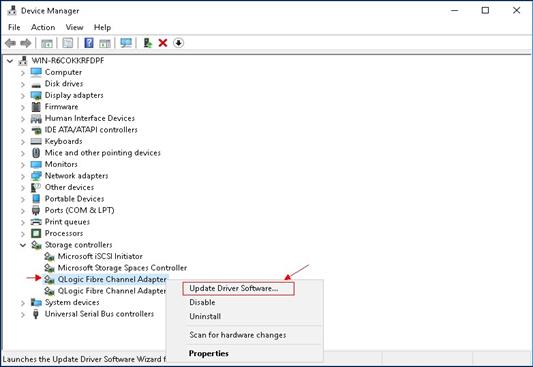
Task: Expand the Display adapters node
Action: click(22, 96)
